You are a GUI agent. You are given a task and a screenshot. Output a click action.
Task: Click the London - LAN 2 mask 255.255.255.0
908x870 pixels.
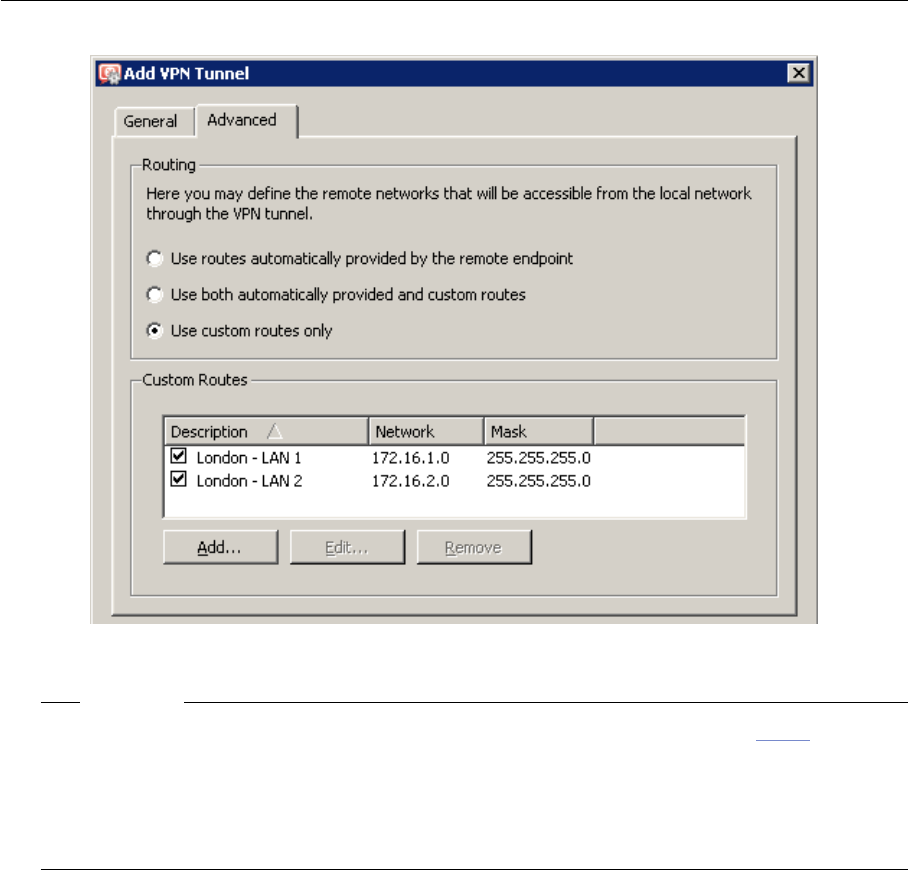539,481
